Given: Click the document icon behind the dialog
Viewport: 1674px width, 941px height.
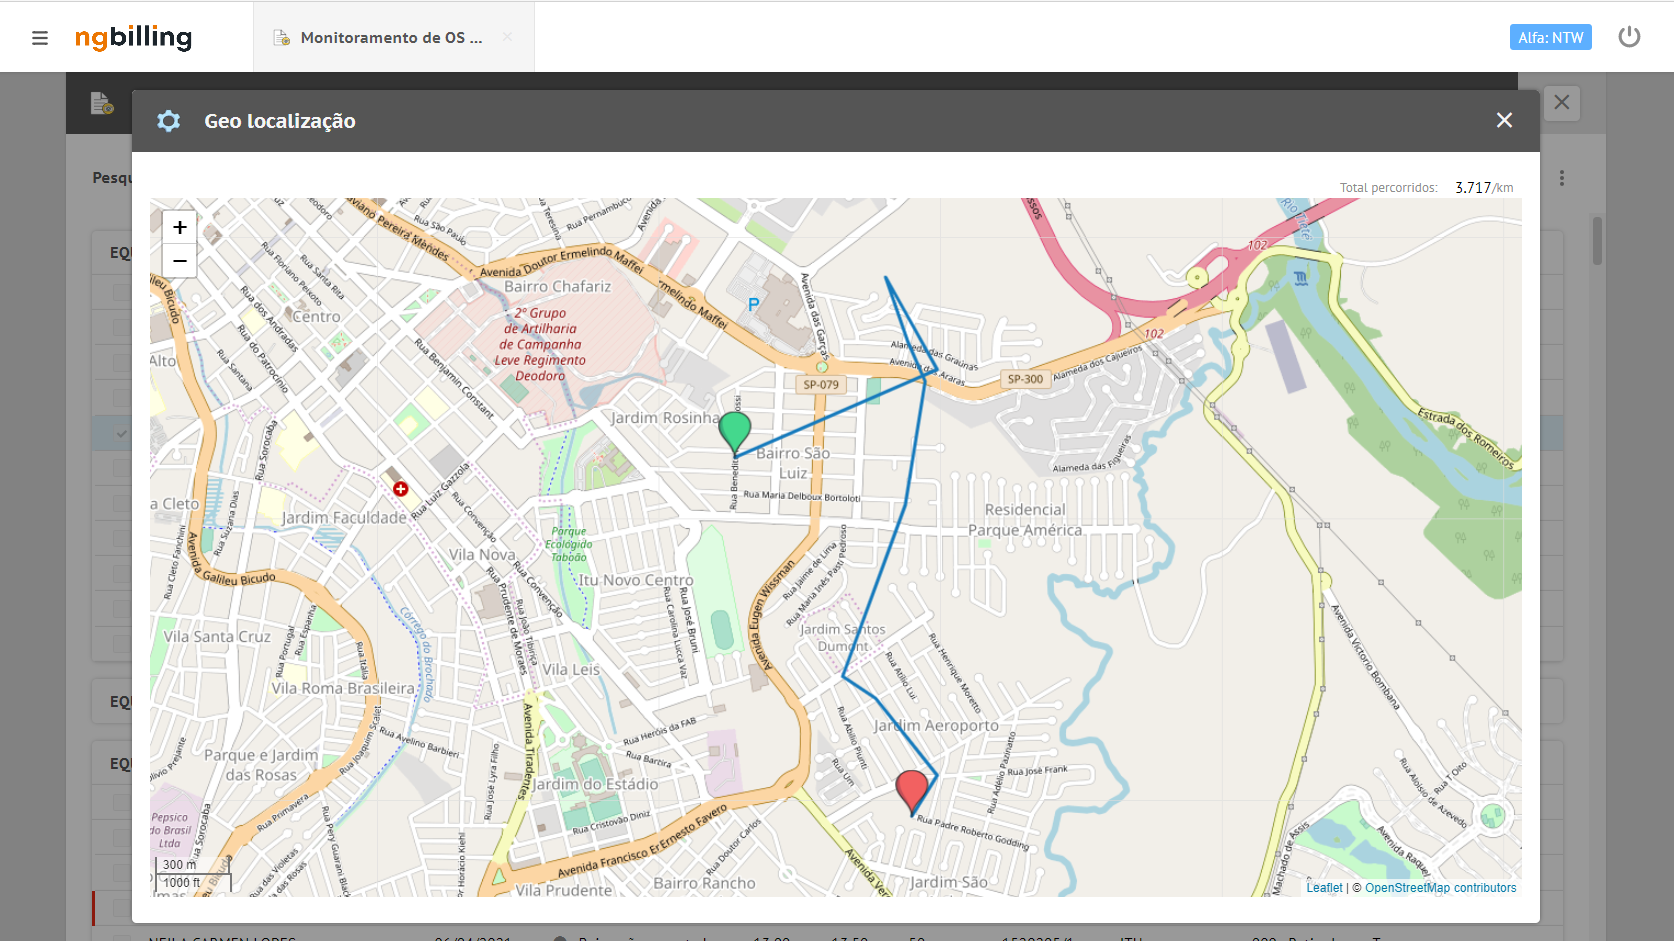Looking at the screenshot, I should (101, 103).
